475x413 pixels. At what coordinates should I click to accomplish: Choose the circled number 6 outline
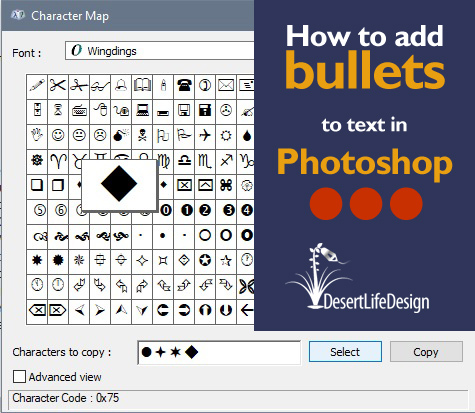(58, 210)
